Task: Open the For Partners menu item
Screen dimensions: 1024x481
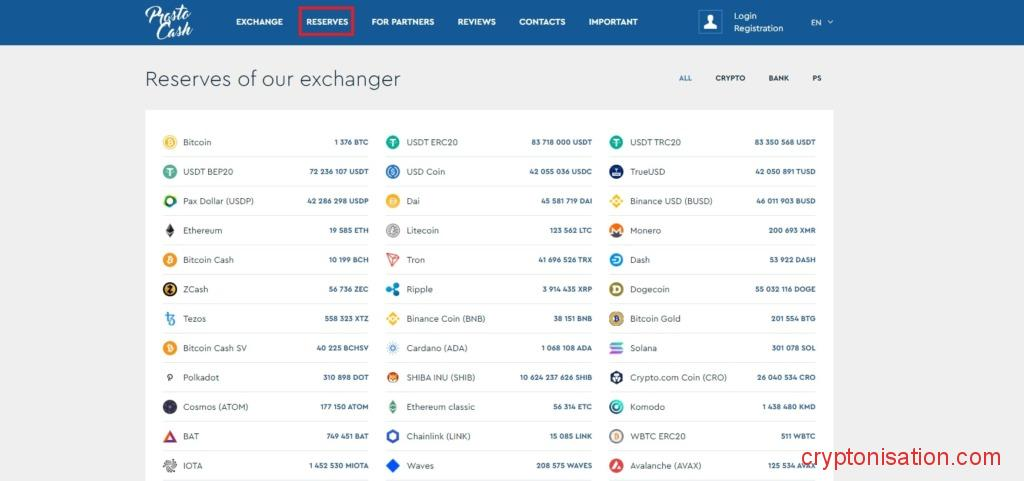Action: coord(402,22)
